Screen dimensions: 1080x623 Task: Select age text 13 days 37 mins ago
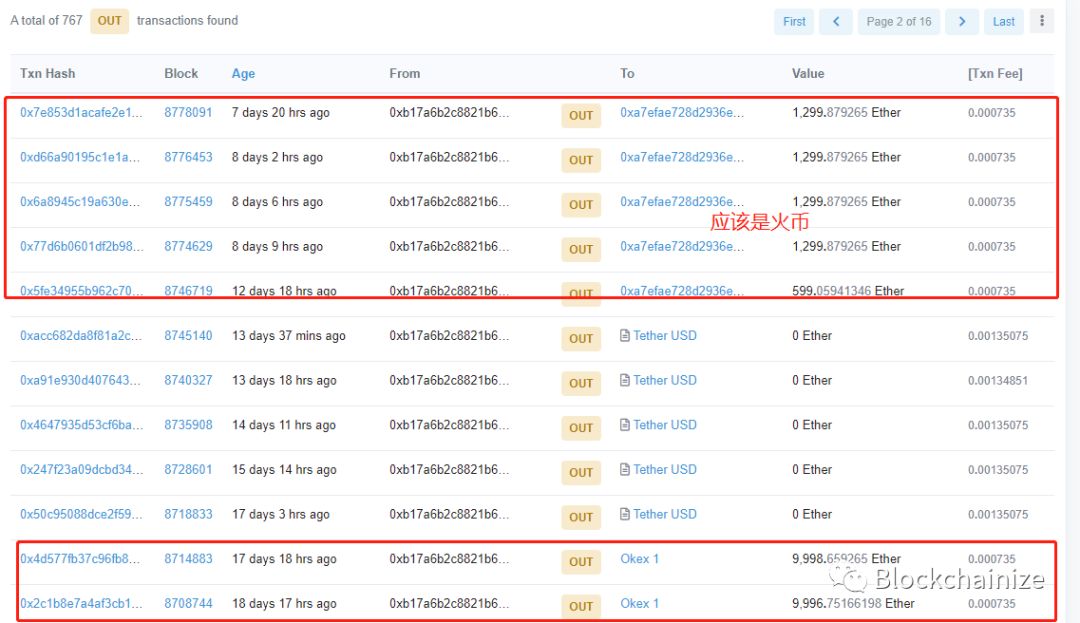(289, 336)
